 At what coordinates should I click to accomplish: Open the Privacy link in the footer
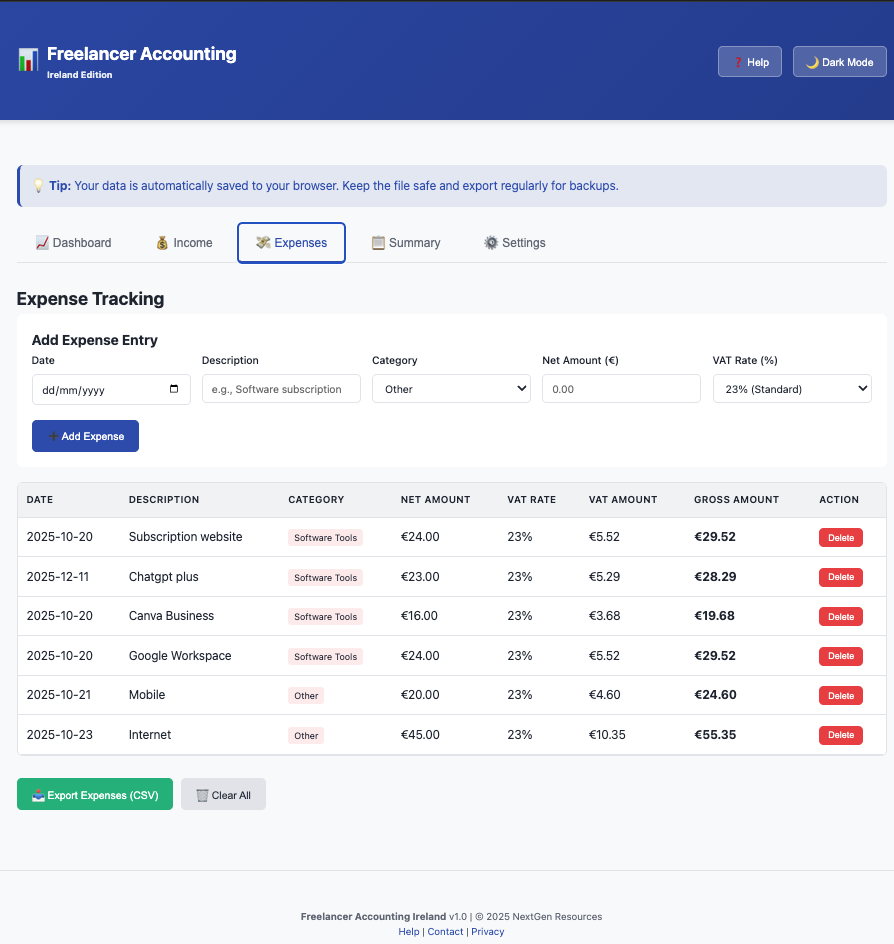click(488, 931)
